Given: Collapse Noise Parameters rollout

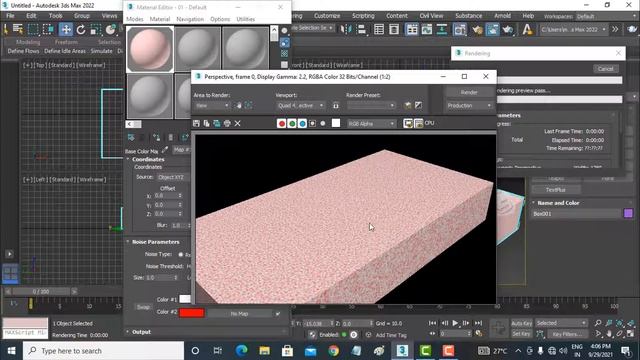Looking at the screenshot, I should [x=157, y=242].
